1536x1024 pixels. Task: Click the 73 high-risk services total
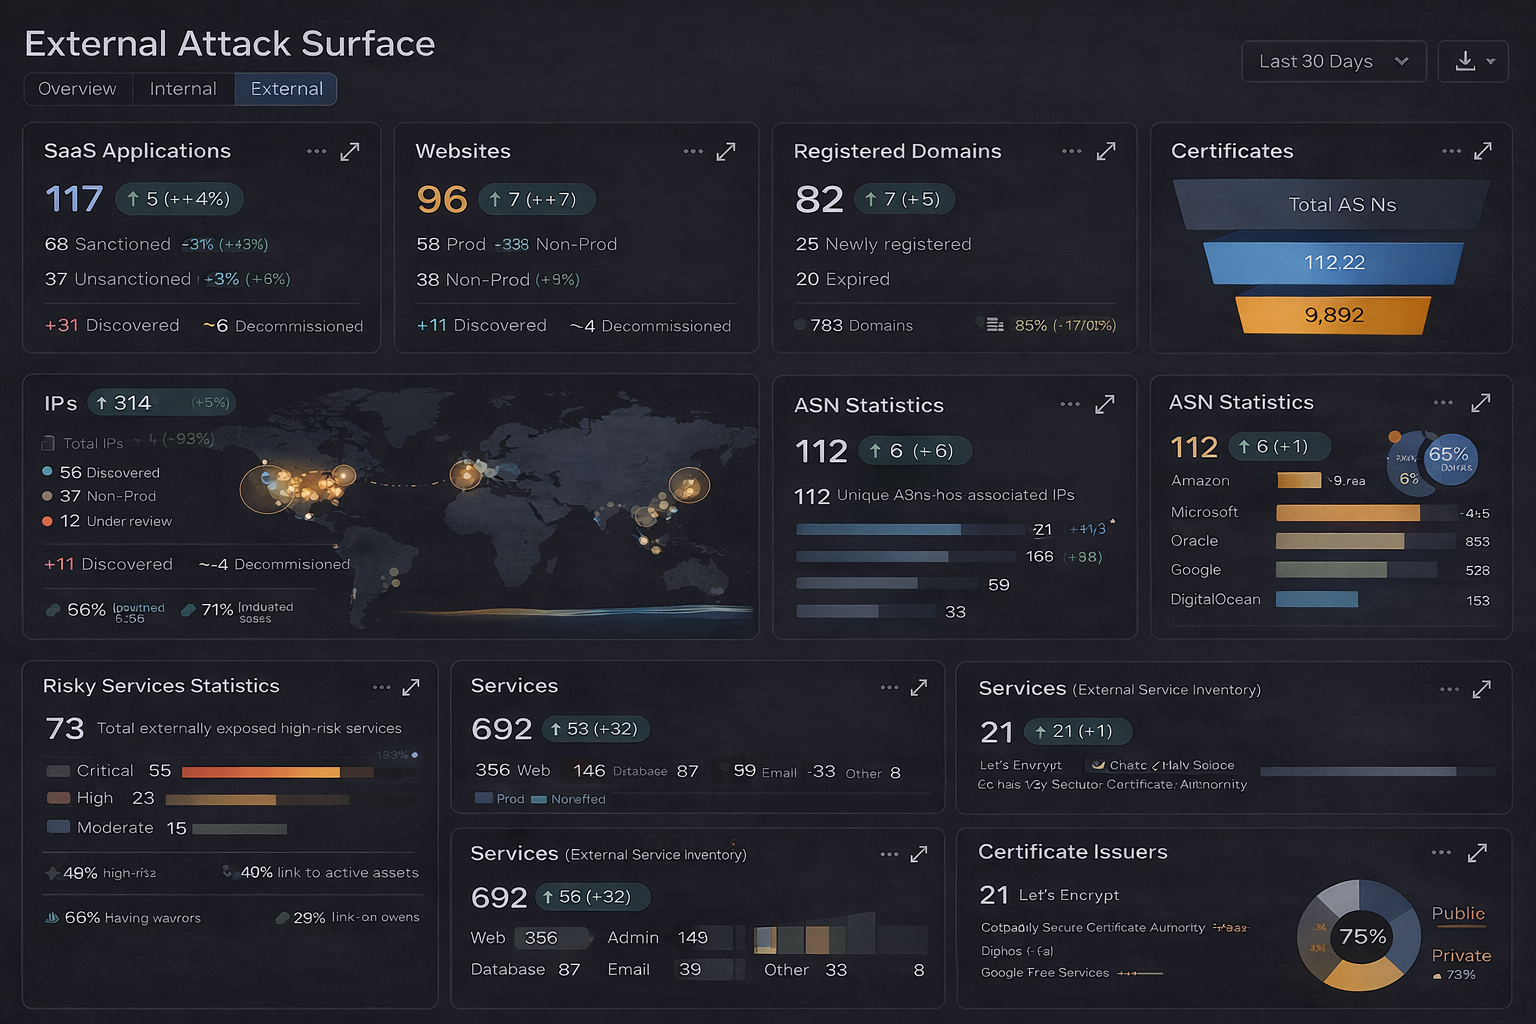[65, 728]
